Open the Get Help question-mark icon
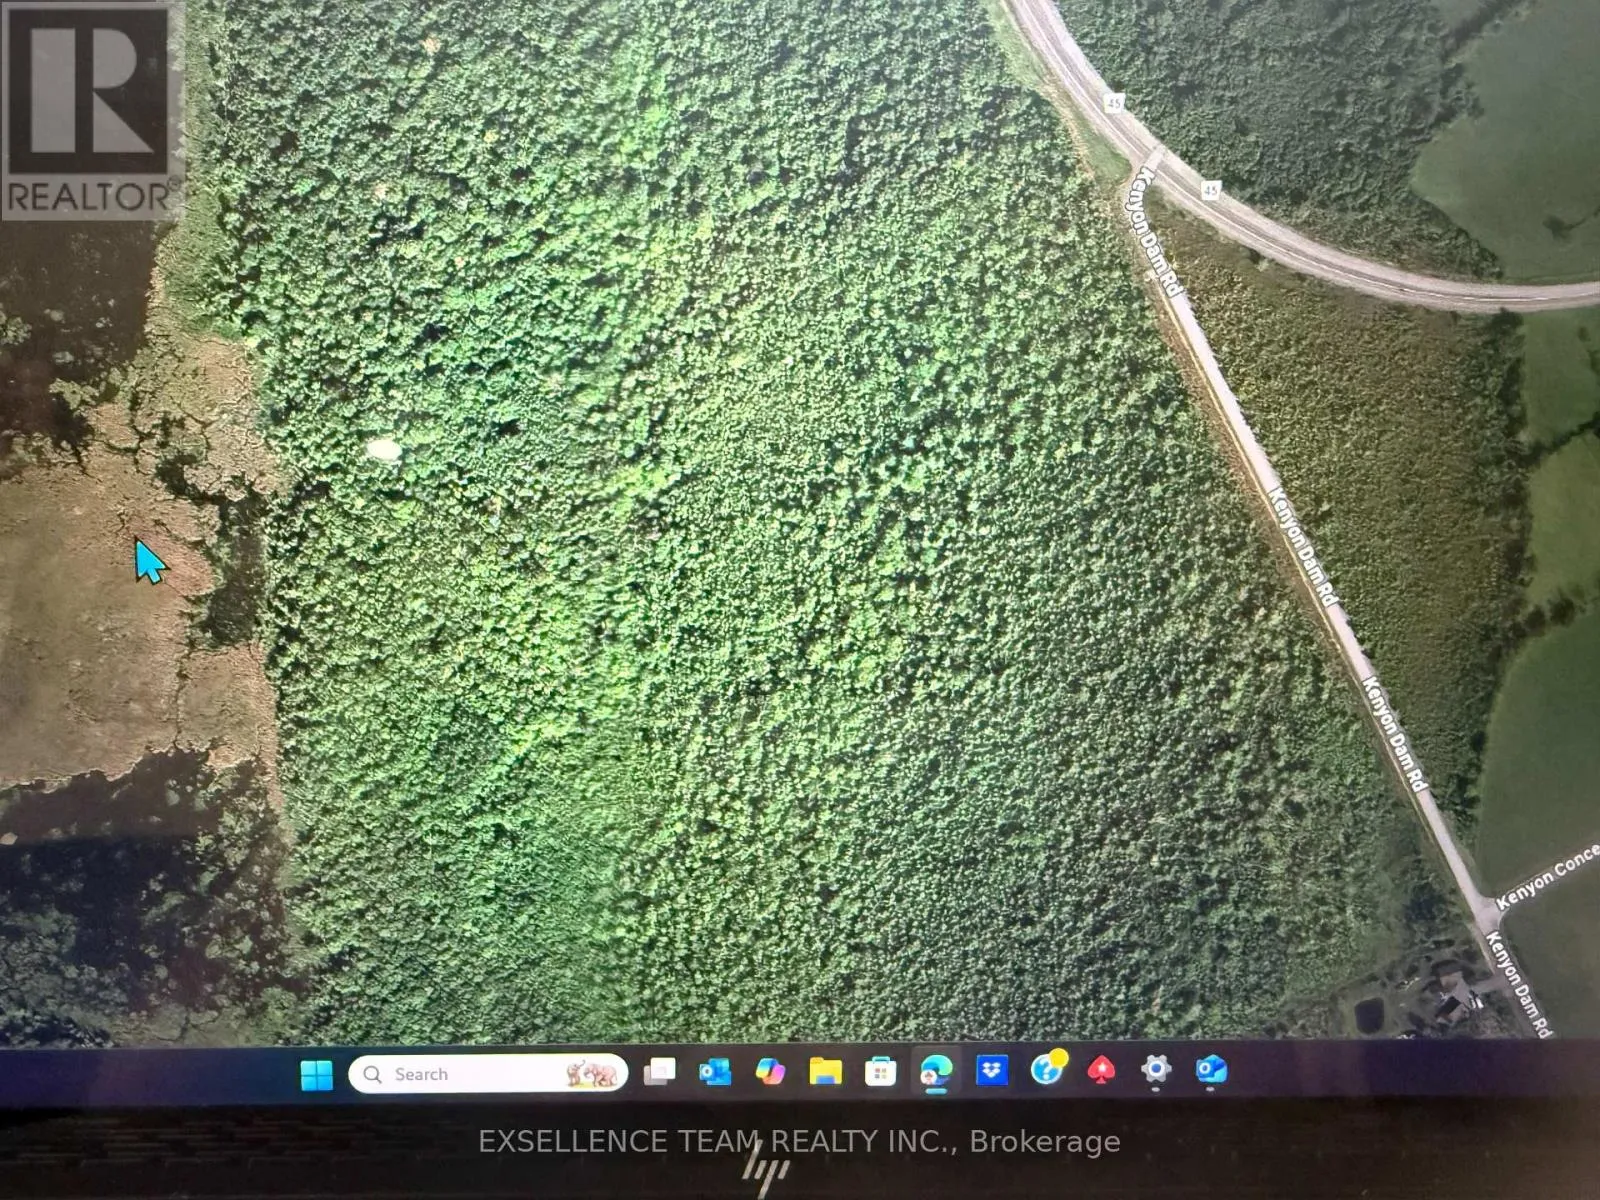This screenshot has width=1600, height=1200. pos(1047,1068)
